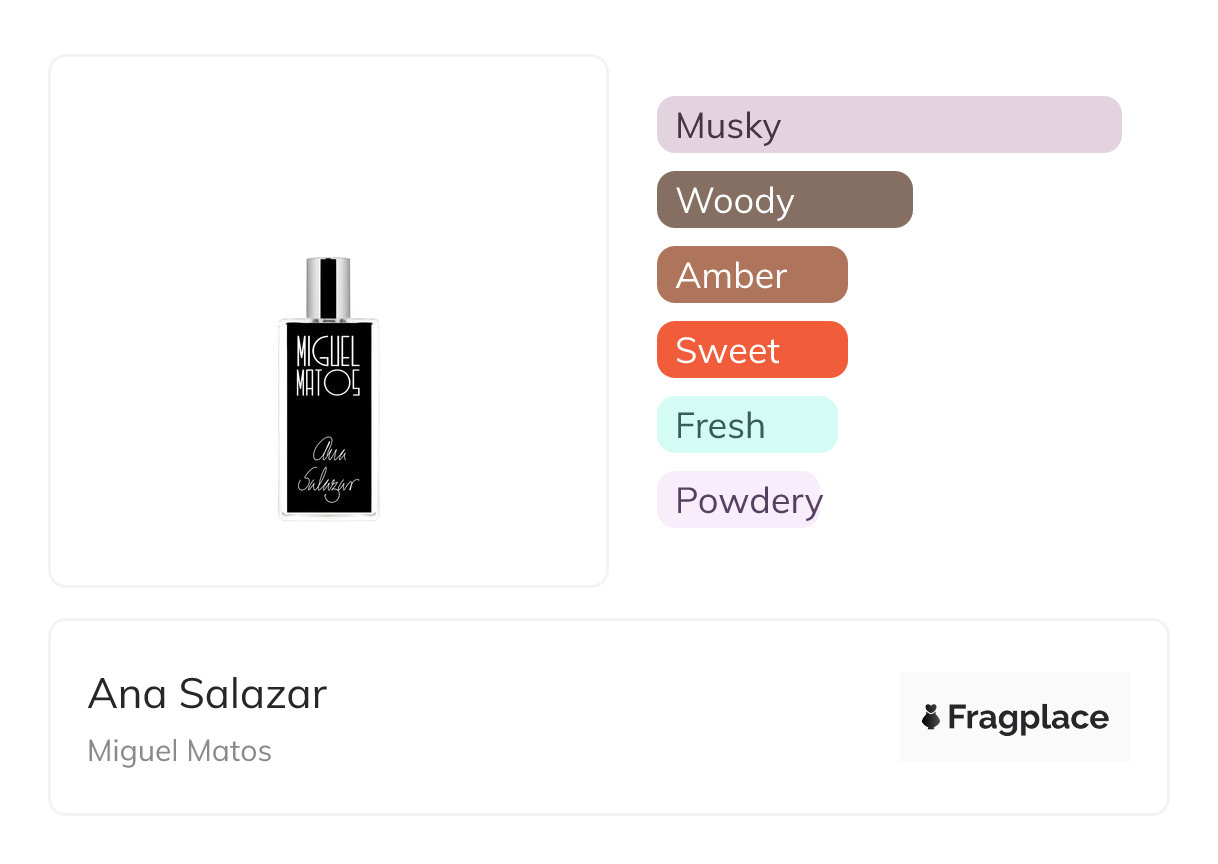Select the mint Fresh accord bar
Screen dimensions: 1218x864
746,425
